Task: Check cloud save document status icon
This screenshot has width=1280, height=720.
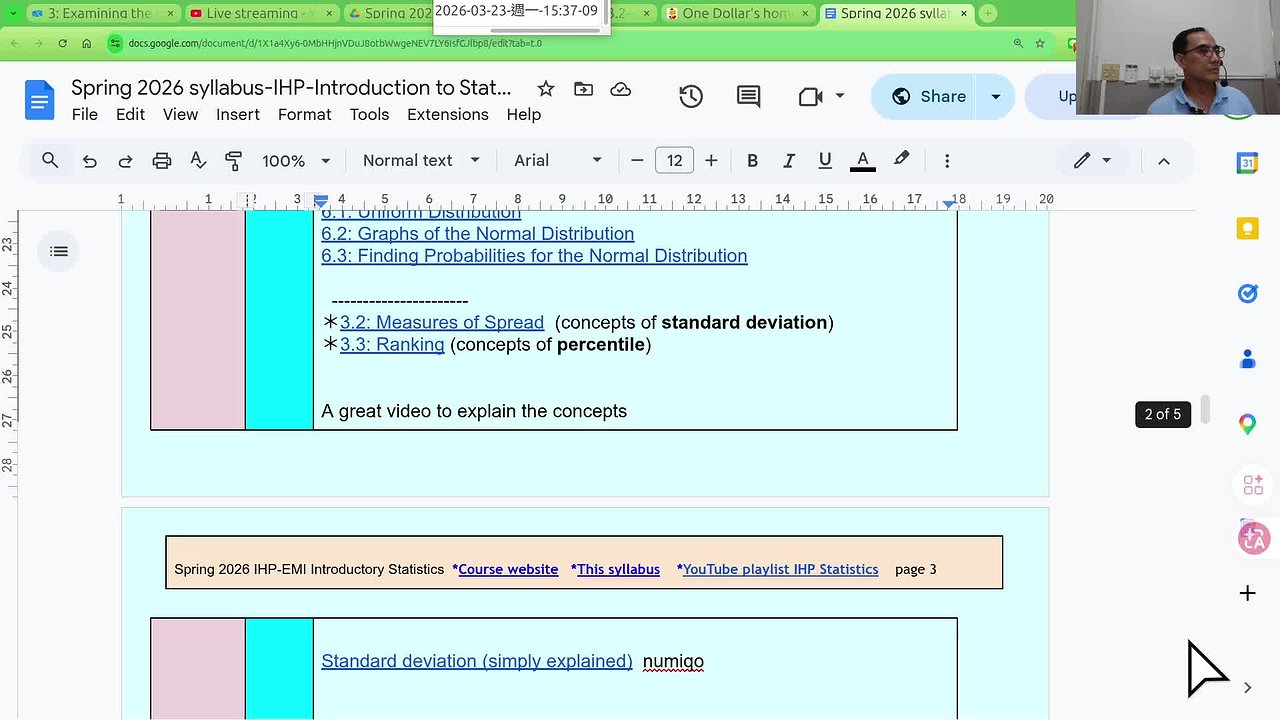Action: point(621,89)
